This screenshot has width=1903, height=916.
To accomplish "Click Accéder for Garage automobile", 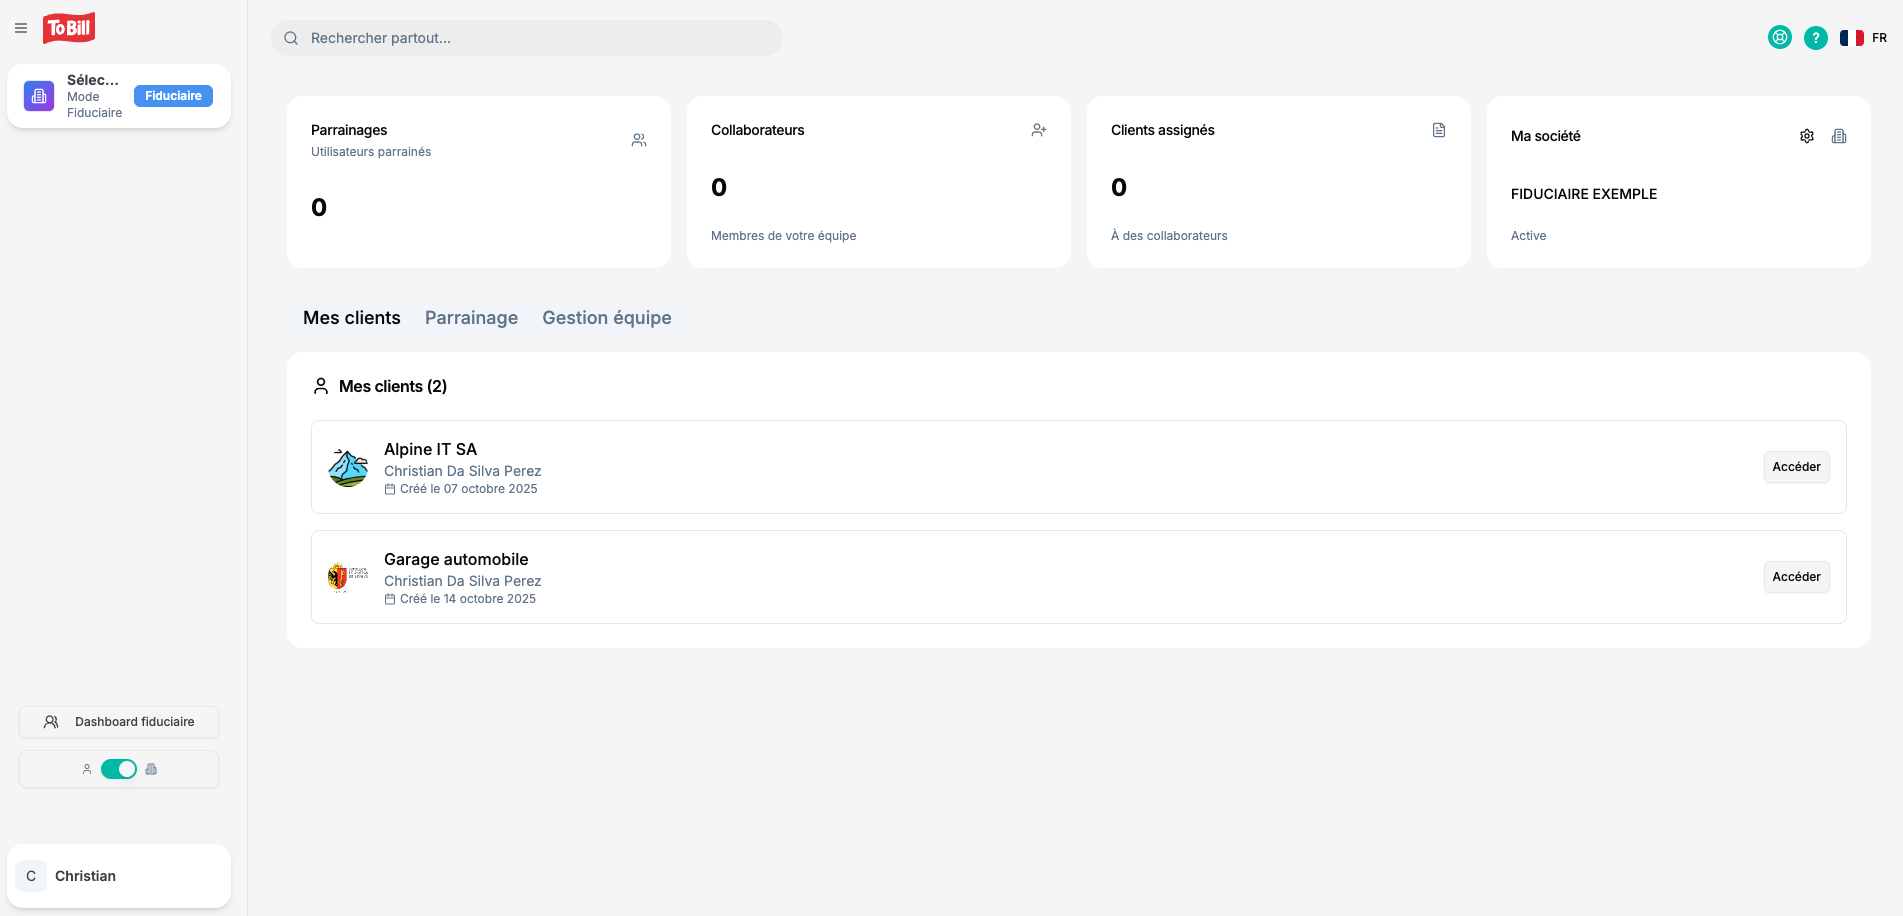I will point(1795,577).
